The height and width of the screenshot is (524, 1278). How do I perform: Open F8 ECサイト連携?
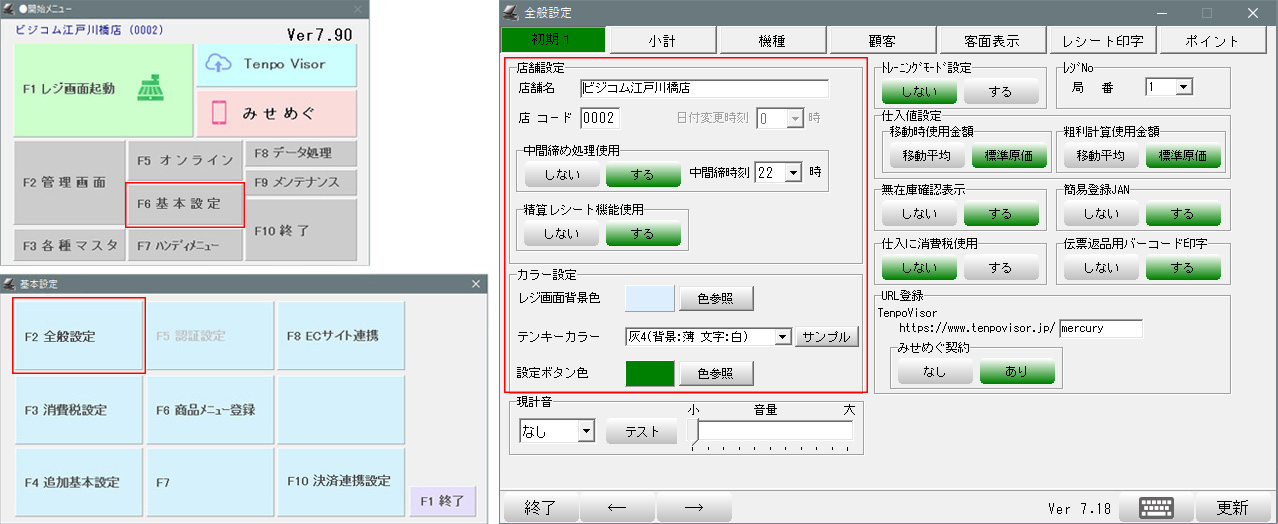coord(340,336)
